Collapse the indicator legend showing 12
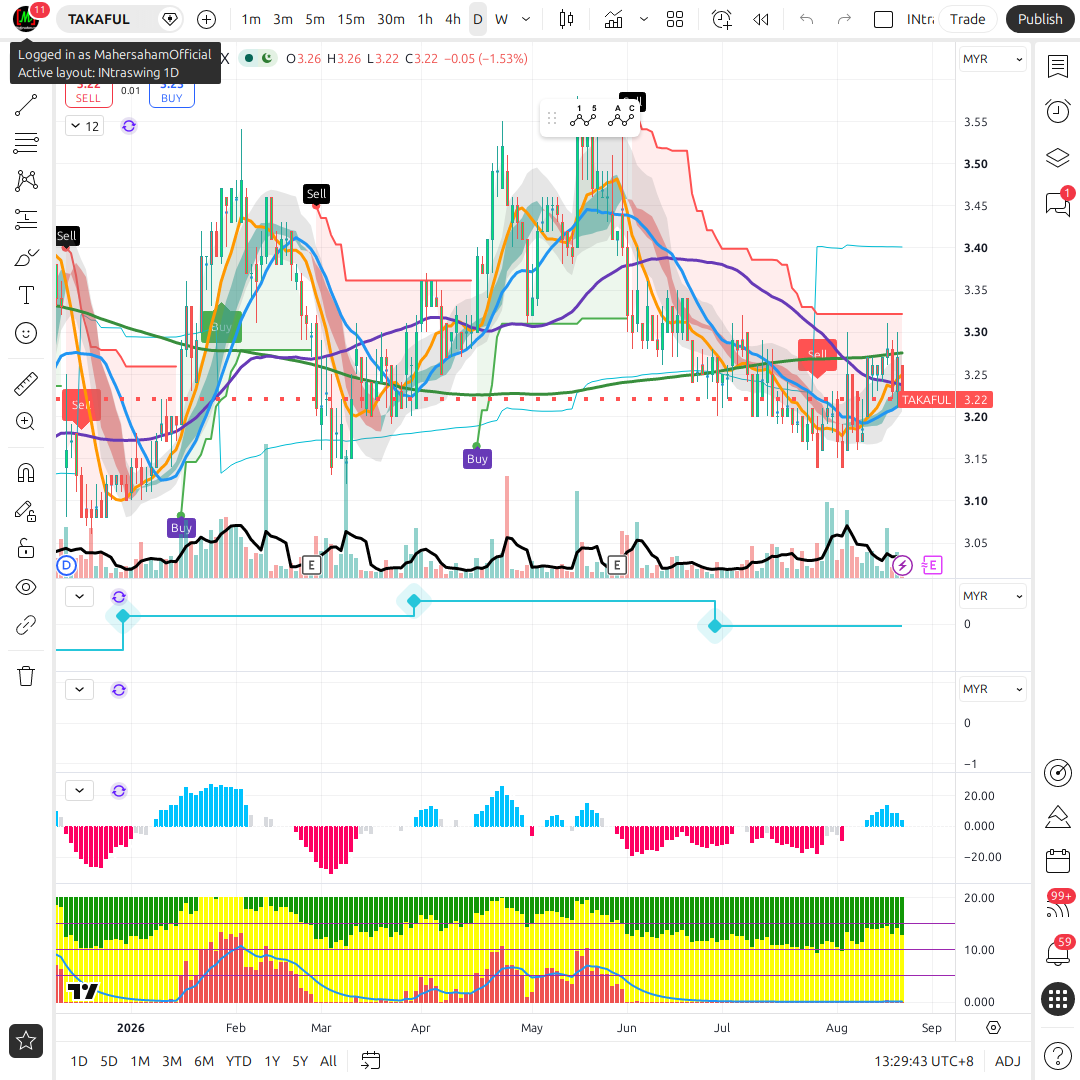1080x1080 pixels. point(85,126)
